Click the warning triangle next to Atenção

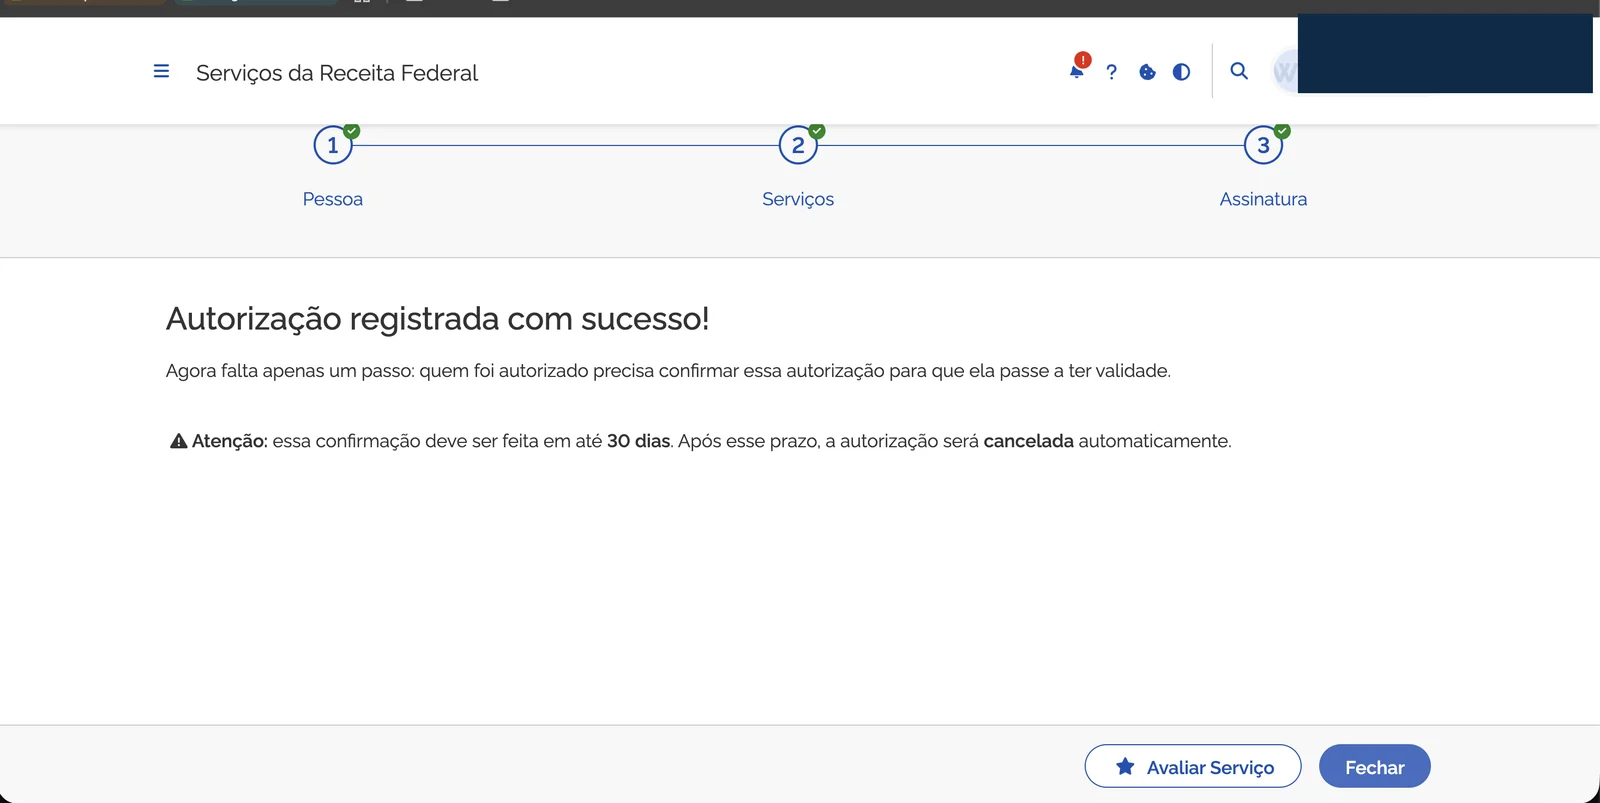(178, 440)
